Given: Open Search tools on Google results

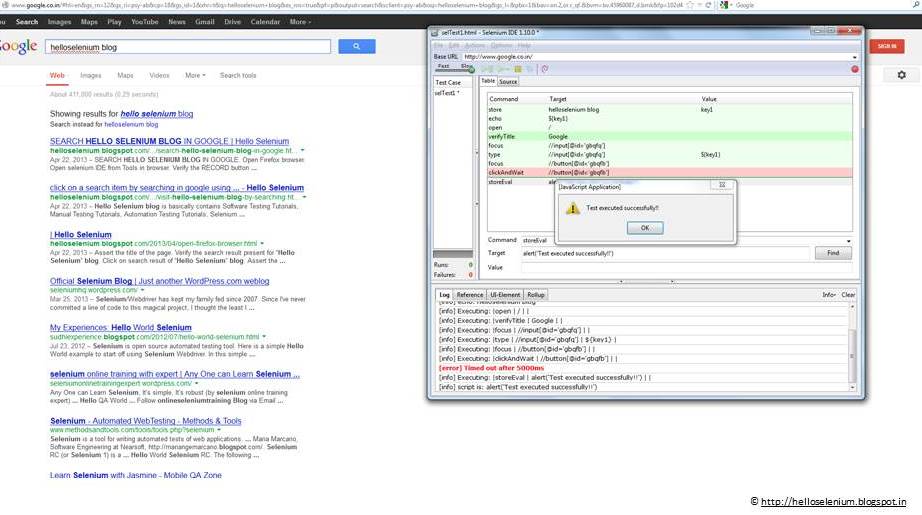Looking at the screenshot, I should (x=238, y=75).
